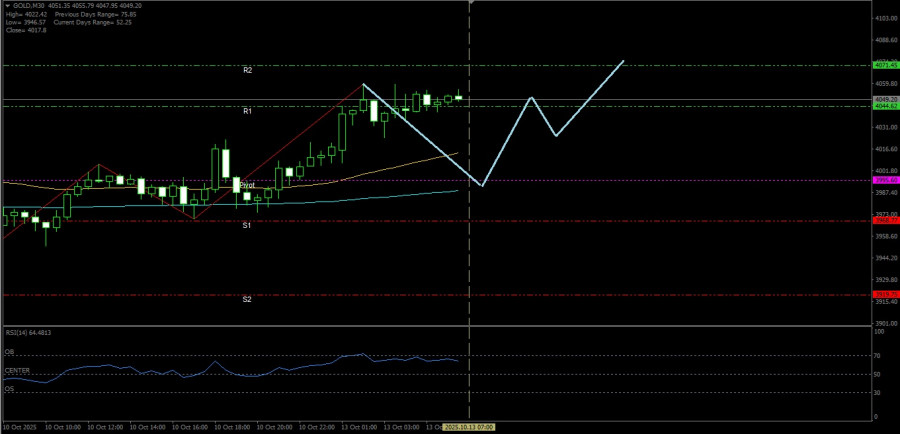
Task: Click the magenta 3995.60 pivot price tag
Action: click(886, 181)
